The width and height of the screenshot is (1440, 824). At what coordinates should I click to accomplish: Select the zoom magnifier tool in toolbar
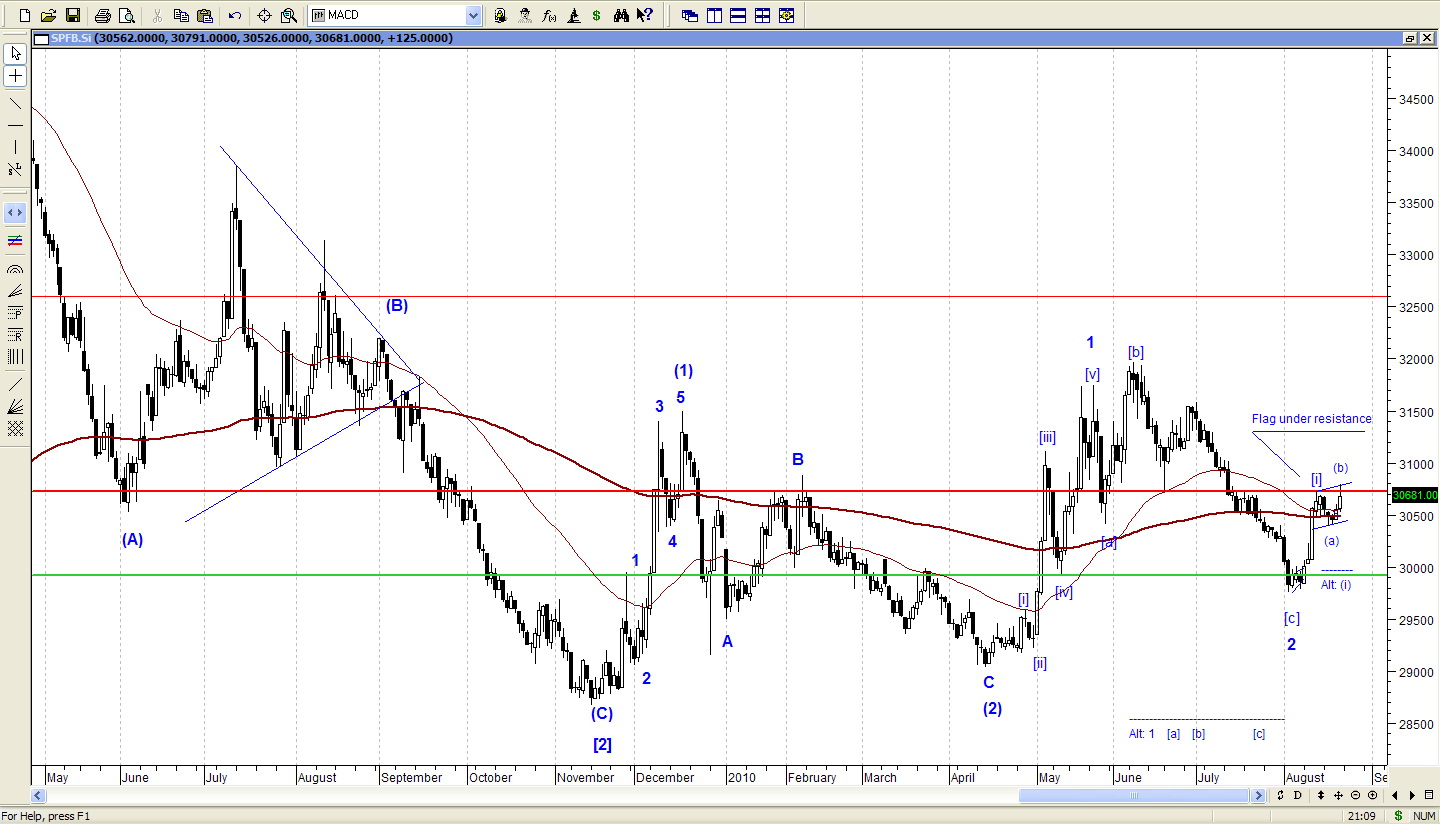(x=289, y=15)
